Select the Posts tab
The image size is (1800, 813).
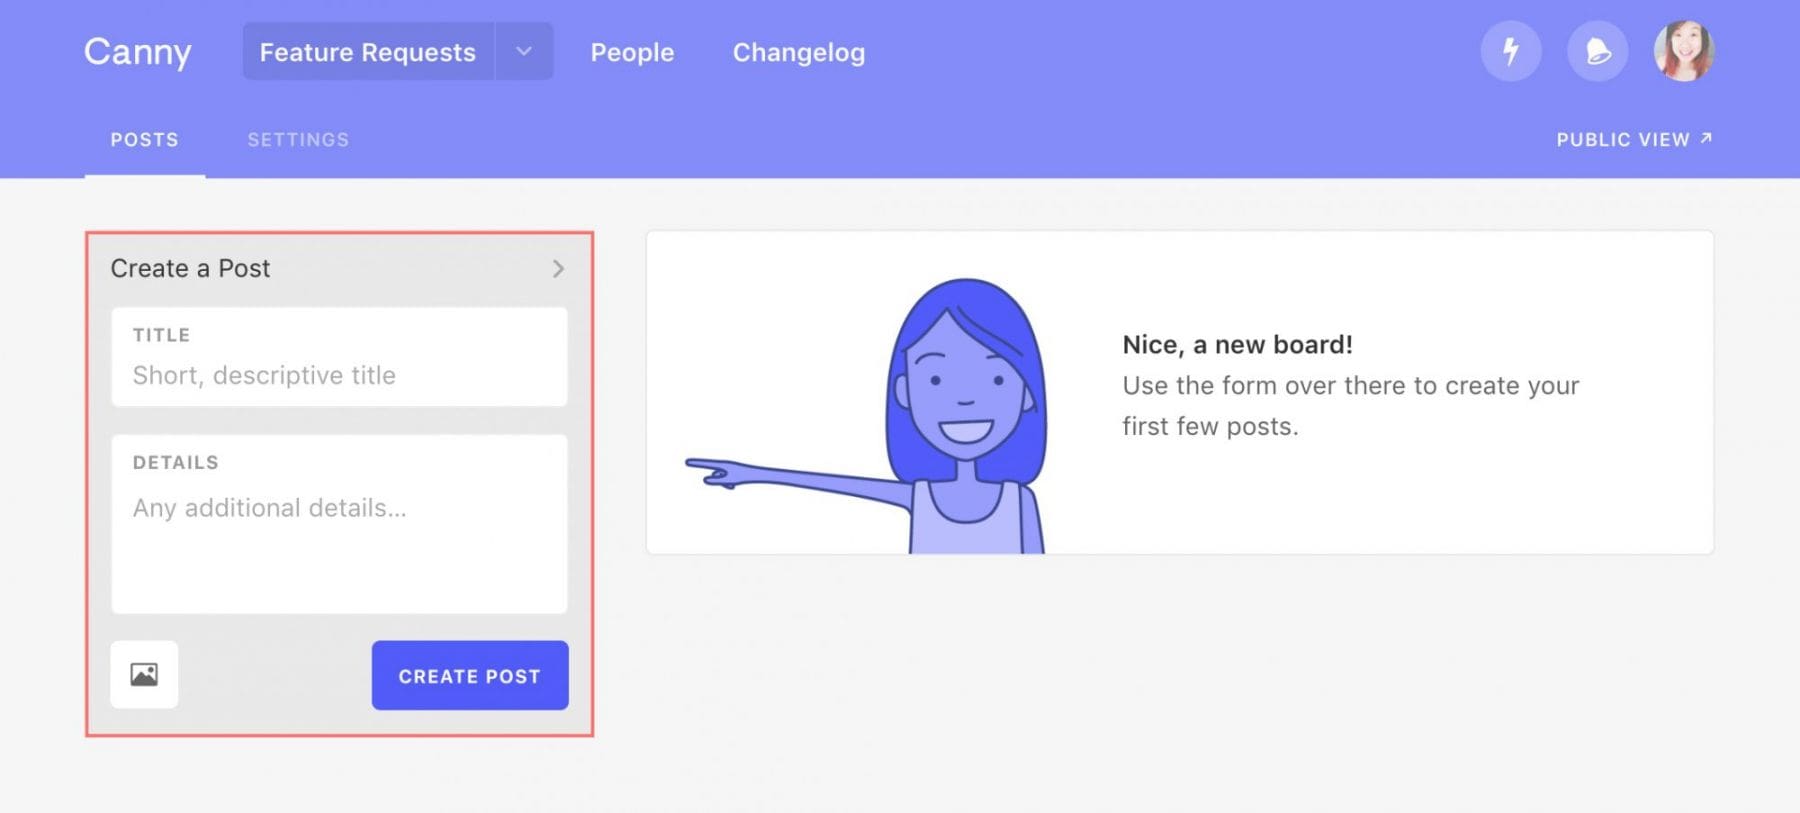pos(145,139)
